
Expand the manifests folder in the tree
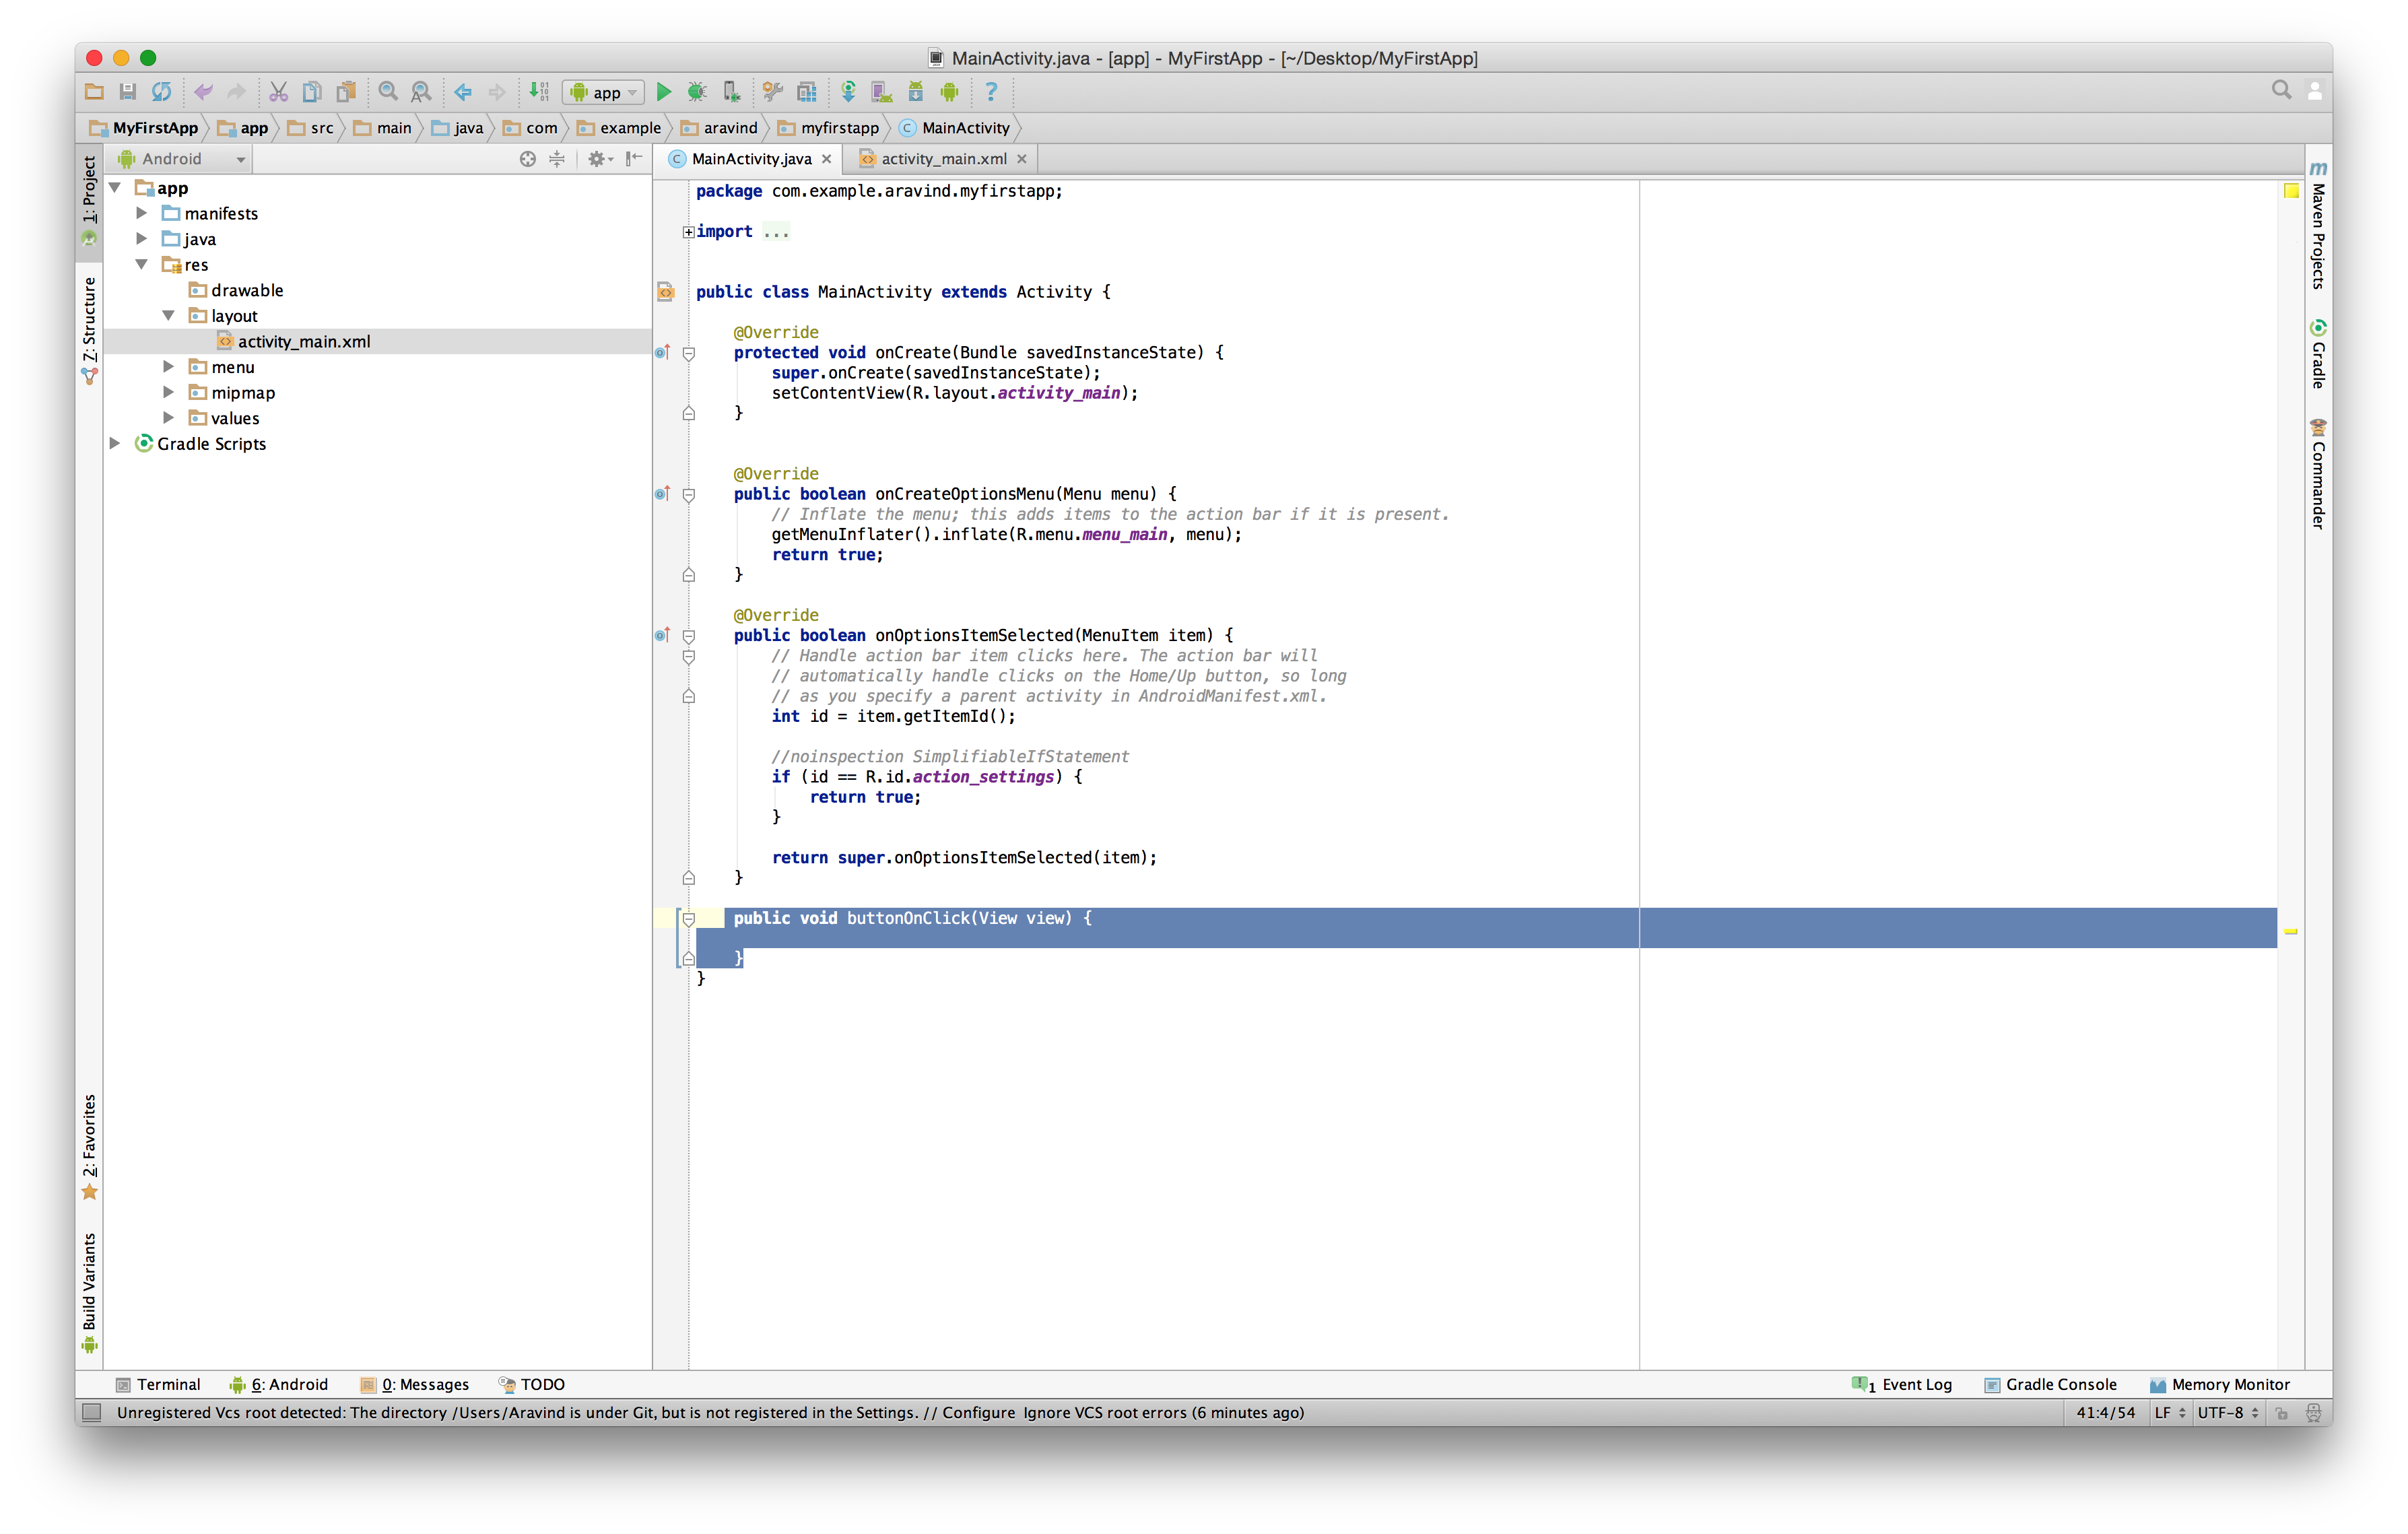coord(142,213)
